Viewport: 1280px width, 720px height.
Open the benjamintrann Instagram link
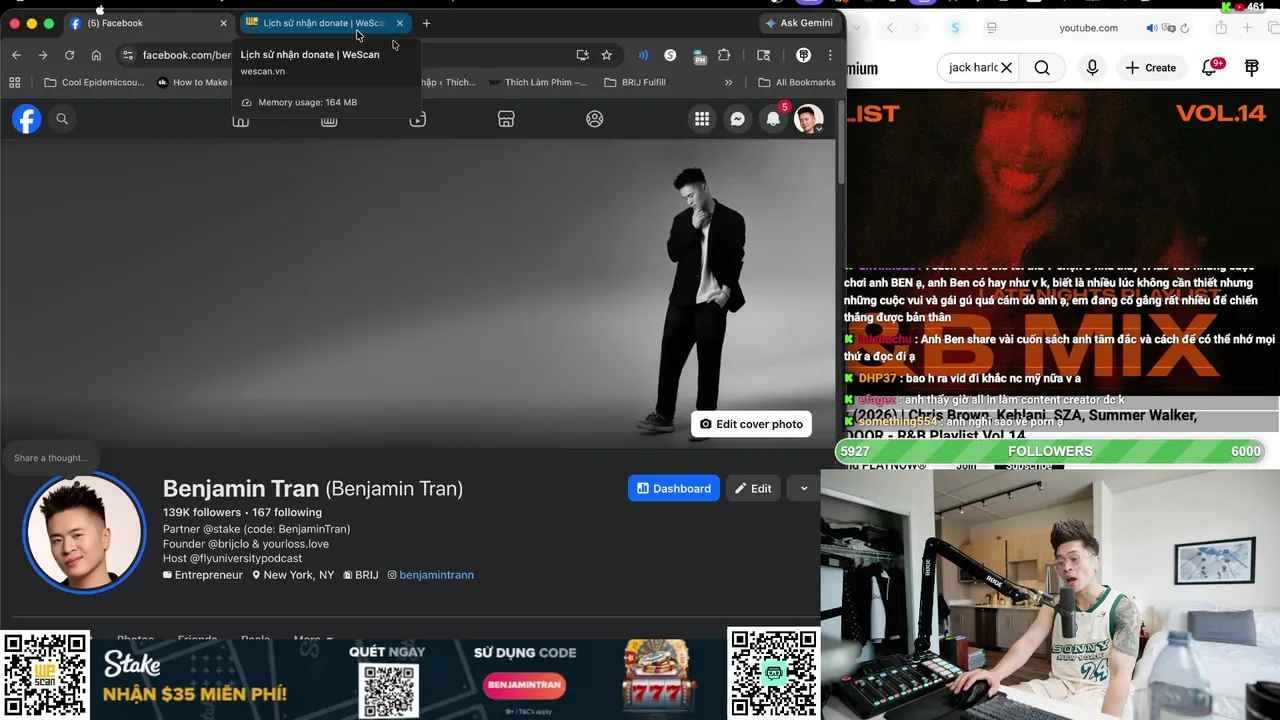pos(436,575)
